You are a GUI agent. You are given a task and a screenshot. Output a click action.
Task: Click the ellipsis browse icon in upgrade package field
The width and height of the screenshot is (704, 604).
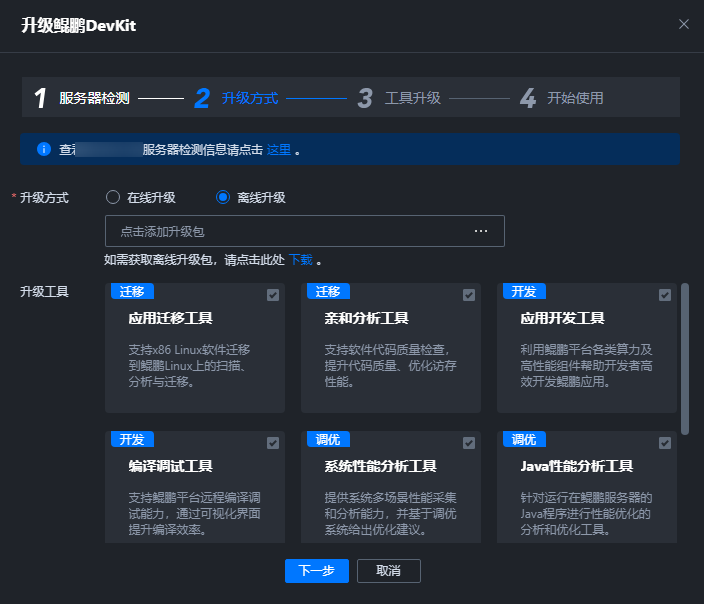pyautogui.click(x=481, y=231)
